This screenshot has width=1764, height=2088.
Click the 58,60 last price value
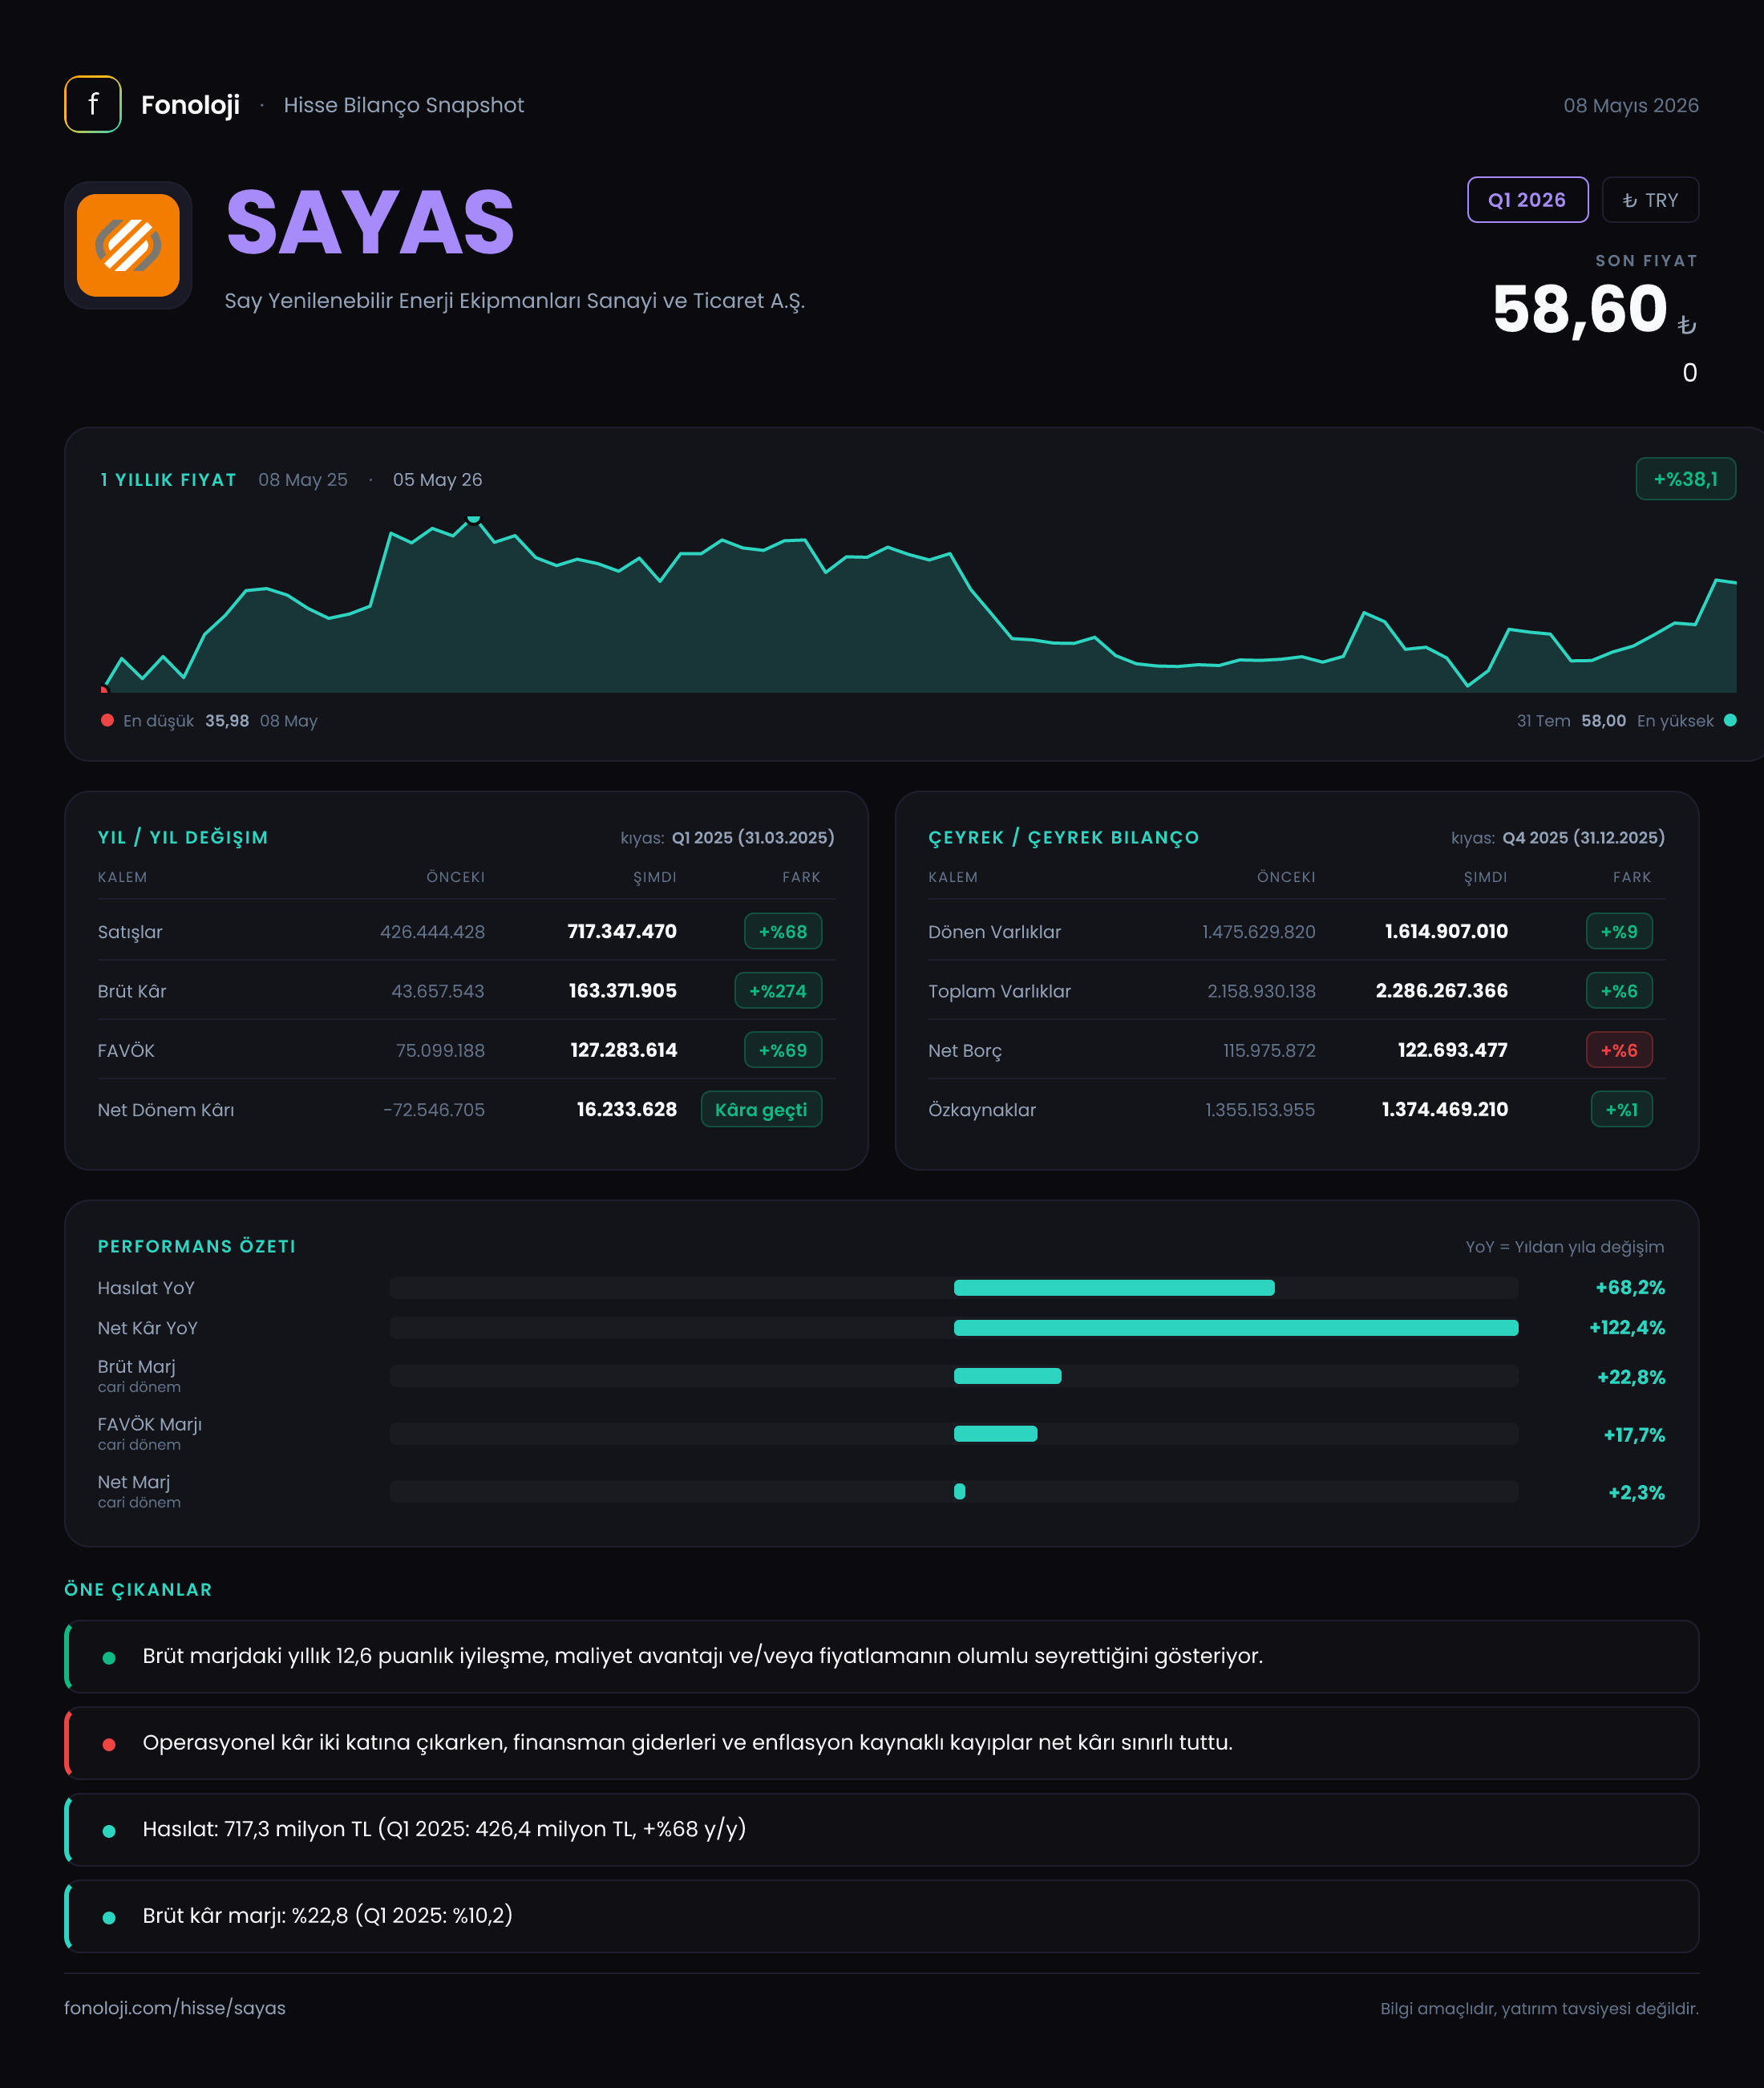[1580, 309]
